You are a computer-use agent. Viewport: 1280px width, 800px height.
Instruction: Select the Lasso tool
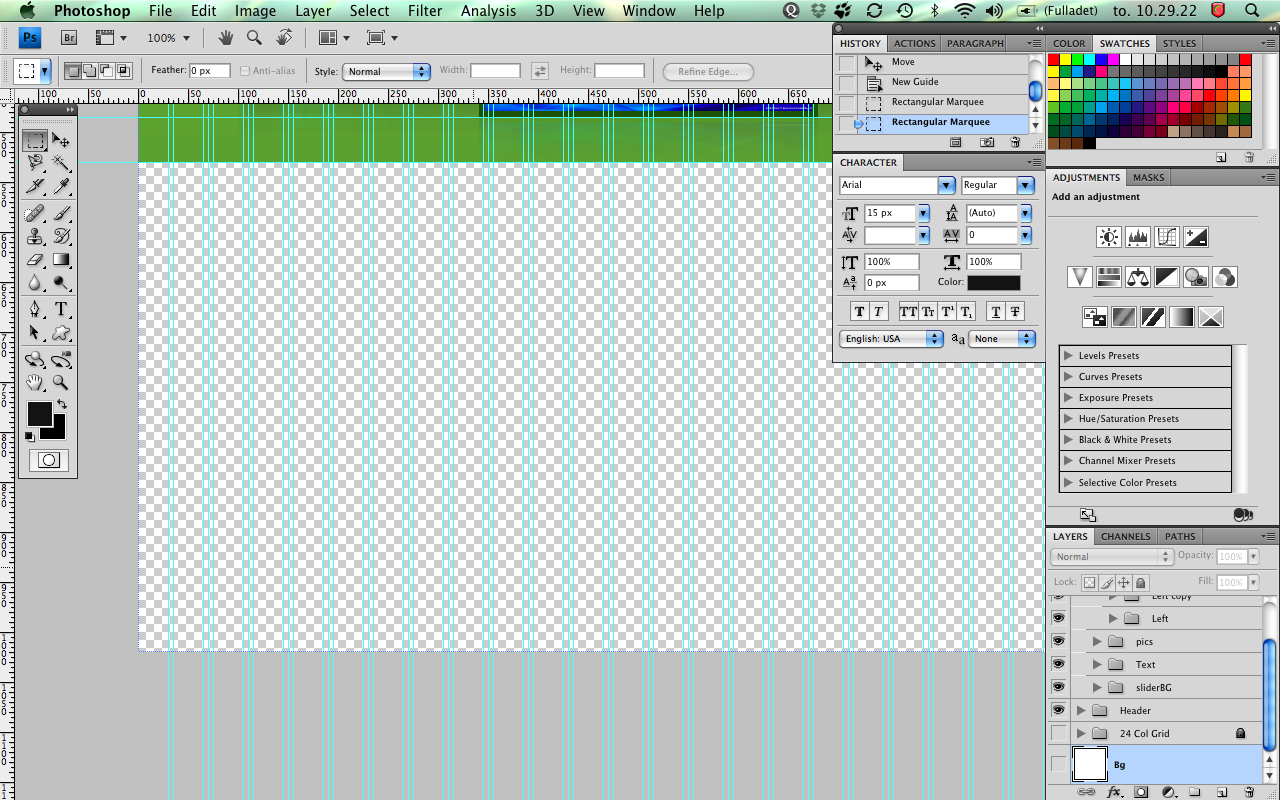[x=35, y=163]
